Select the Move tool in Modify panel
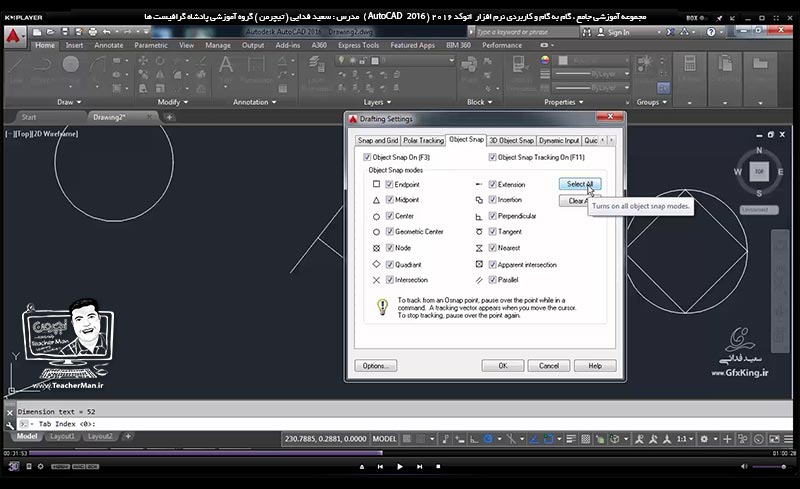Image resolution: width=800 pixels, height=489 pixels. [x=143, y=61]
